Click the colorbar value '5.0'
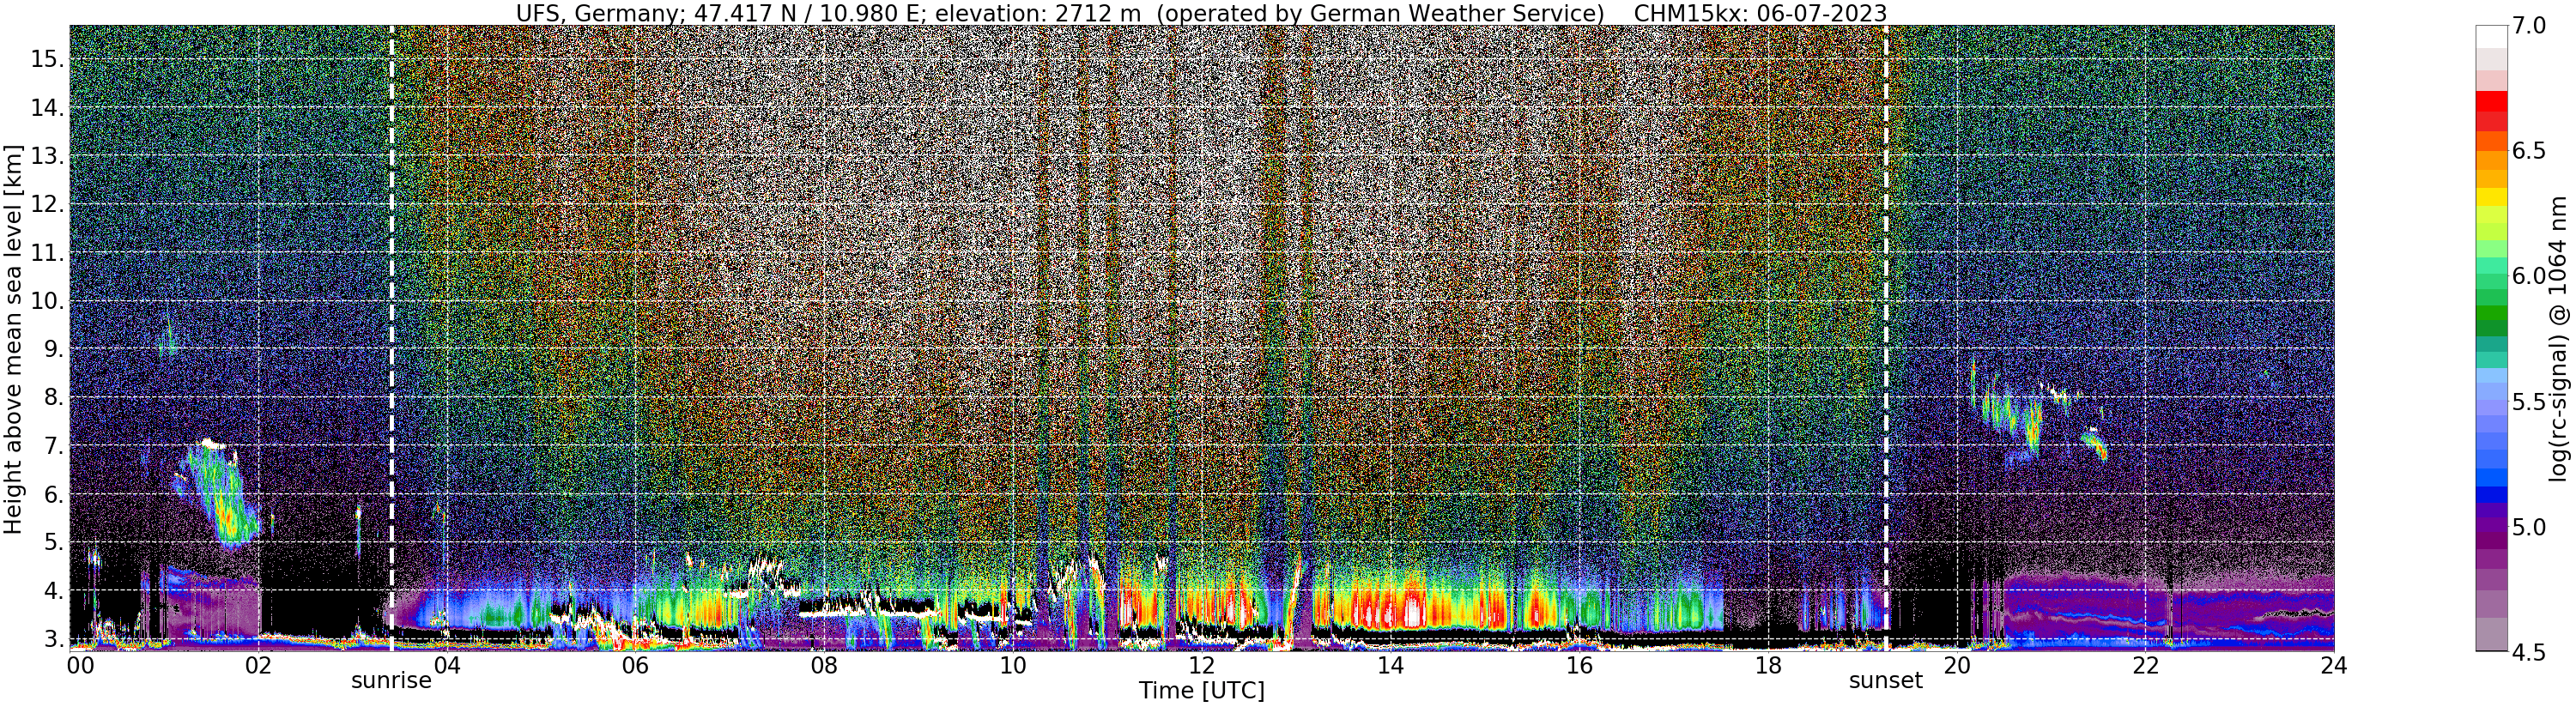 [x=2527, y=527]
